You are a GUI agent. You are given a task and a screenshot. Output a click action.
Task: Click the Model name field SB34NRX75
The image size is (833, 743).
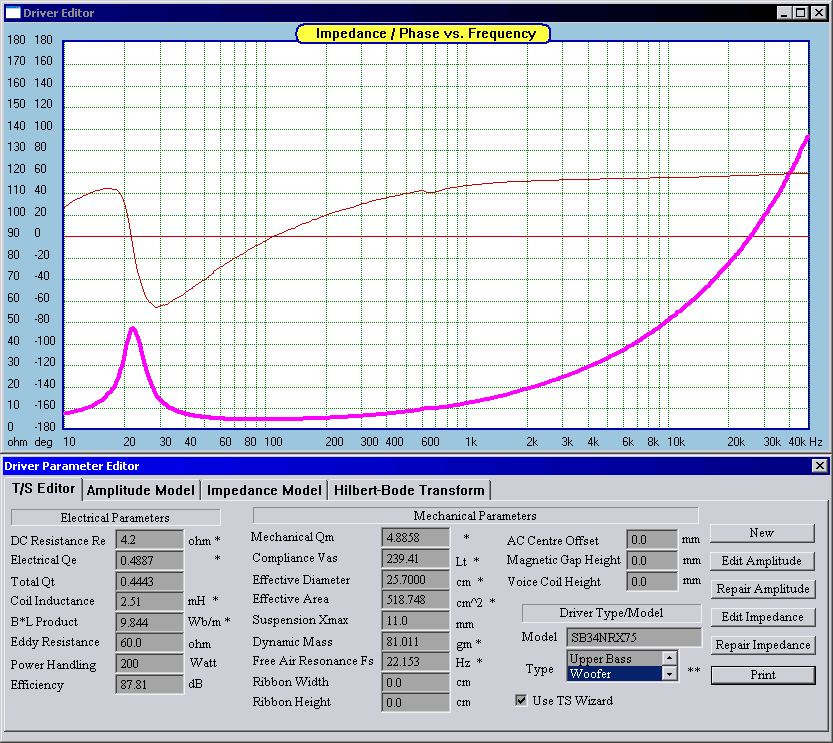pos(634,637)
